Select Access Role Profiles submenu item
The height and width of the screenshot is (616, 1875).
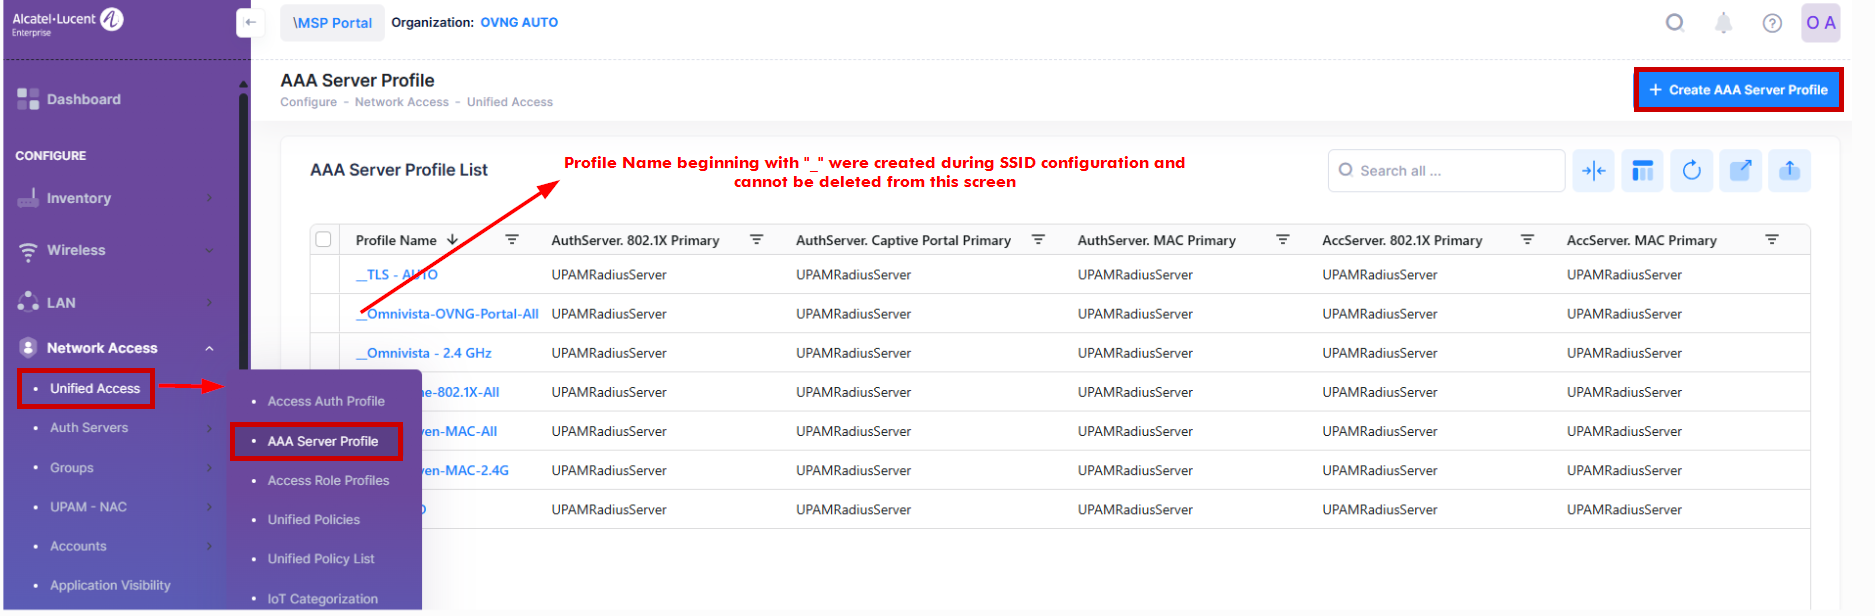click(x=328, y=480)
